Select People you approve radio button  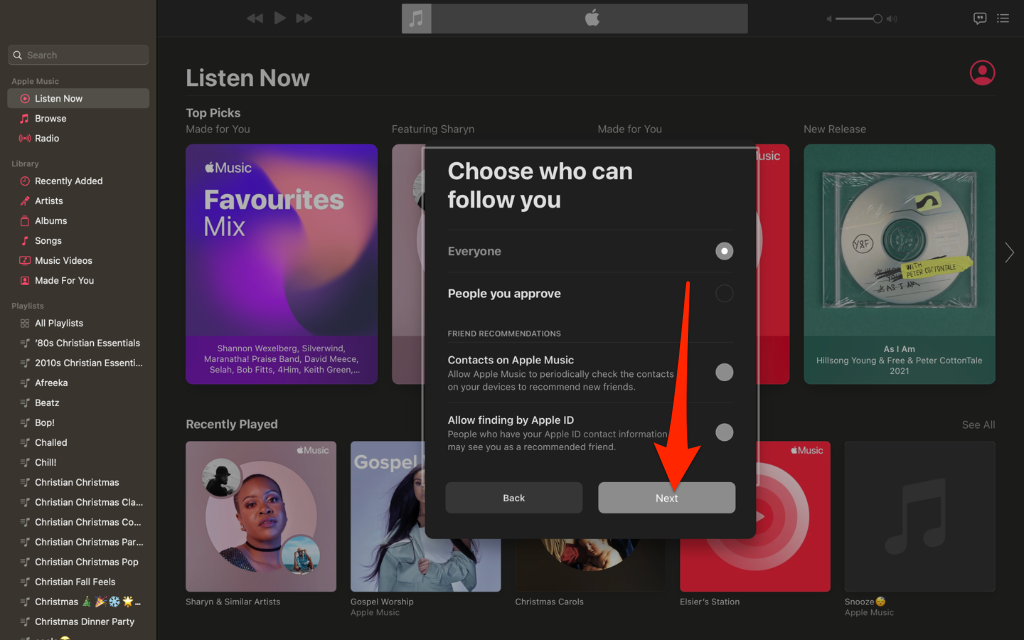pyautogui.click(x=724, y=293)
